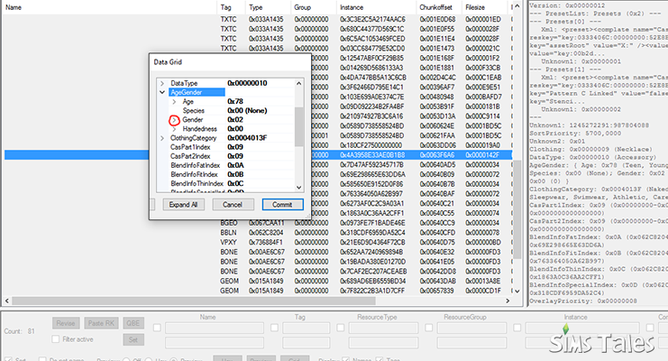Click the Age value 0x78
Screen dimensions: 668x361
coord(235,101)
